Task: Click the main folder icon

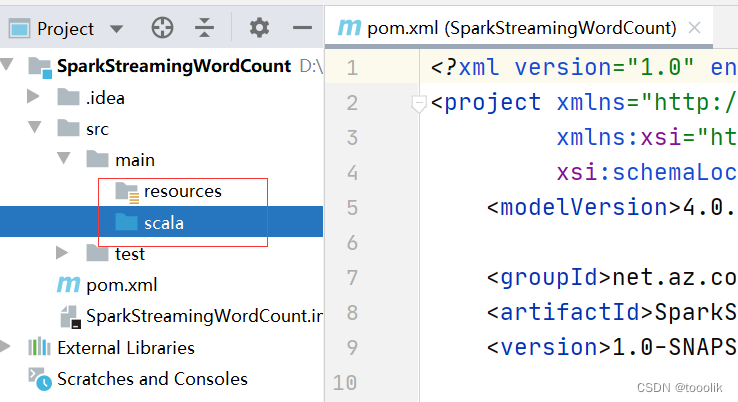Action: (x=97, y=159)
